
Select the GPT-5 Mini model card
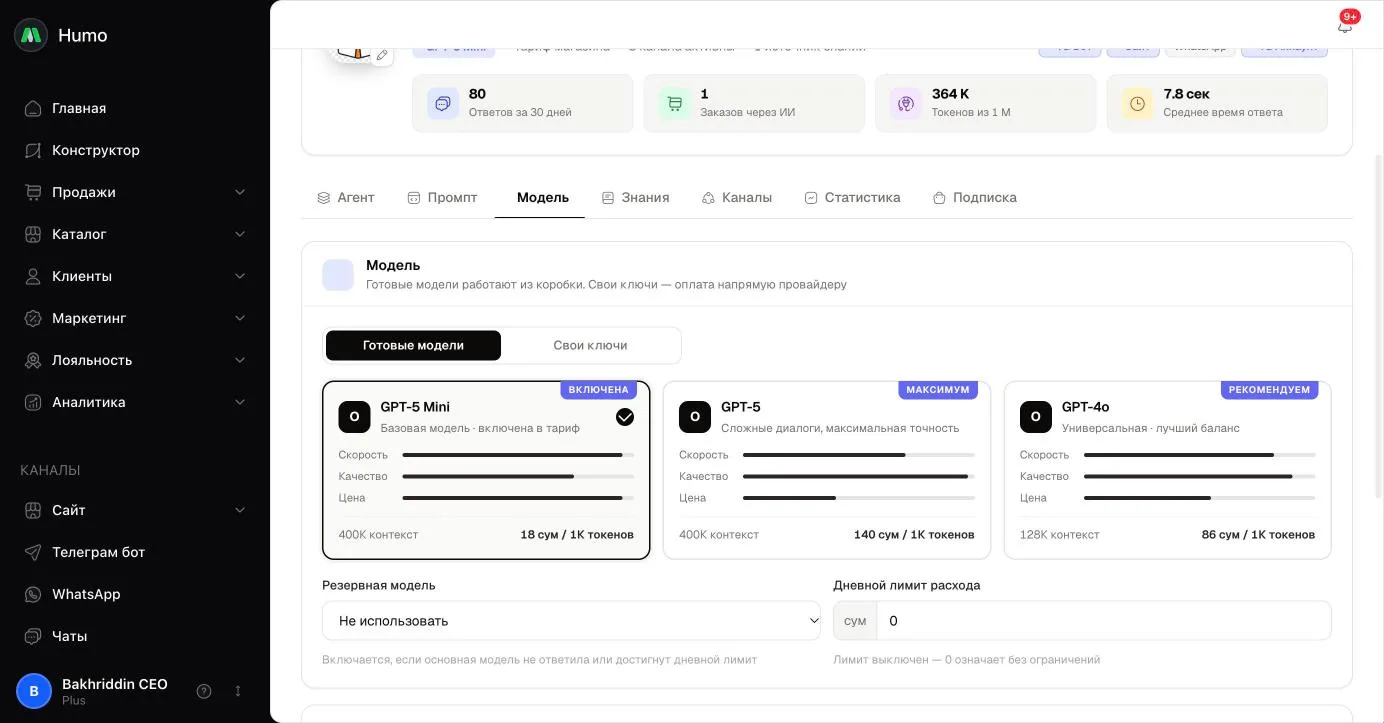tap(486, 470)
